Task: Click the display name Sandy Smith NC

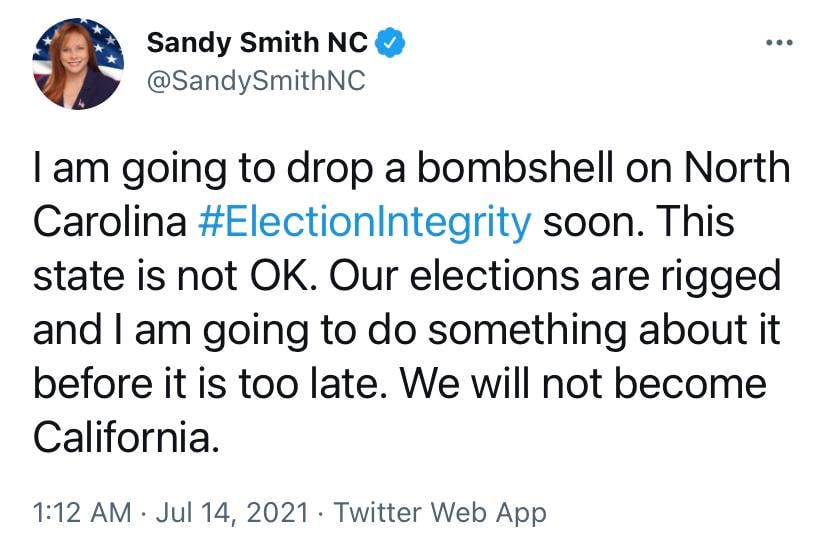Action: click(x=257, y=43)
